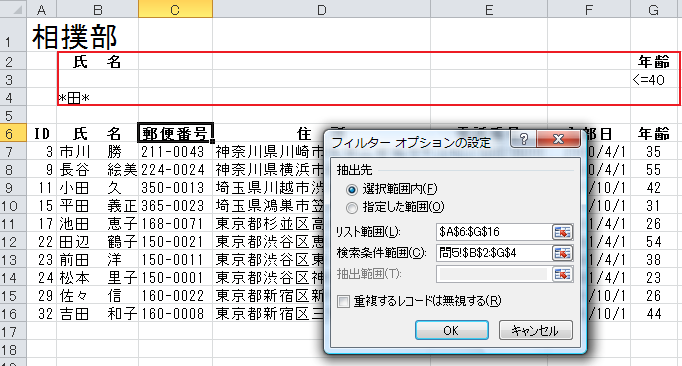Click name cell 小田 久

97,188
